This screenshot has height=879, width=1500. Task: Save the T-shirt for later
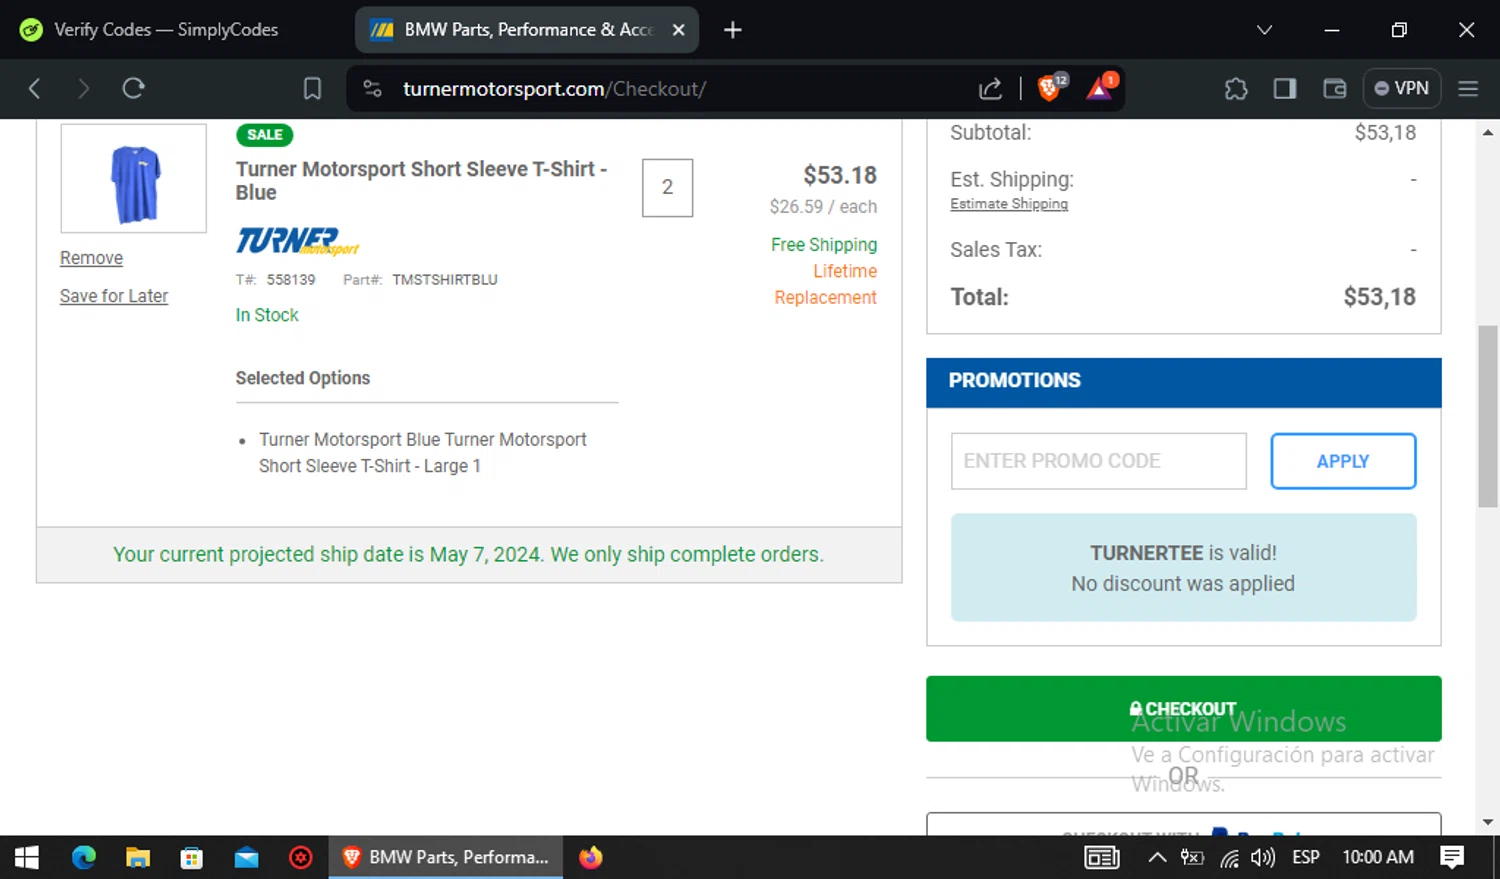tap(114, 296)
